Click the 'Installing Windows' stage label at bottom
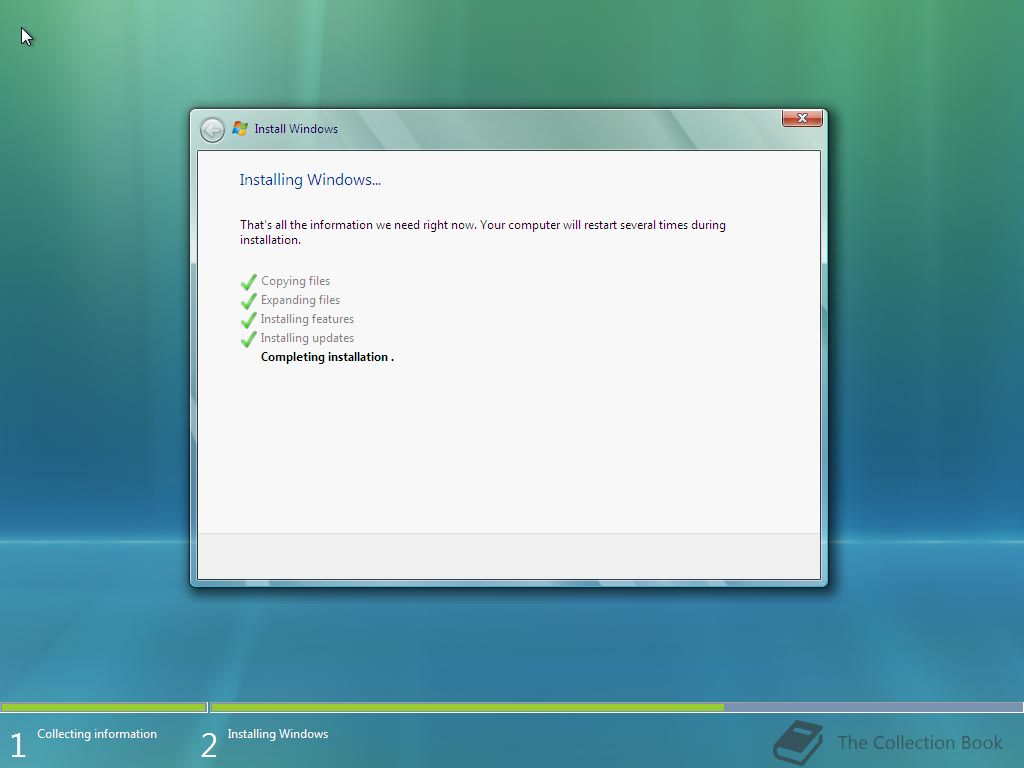This screenshot has width=1024, height=768. 278,734
